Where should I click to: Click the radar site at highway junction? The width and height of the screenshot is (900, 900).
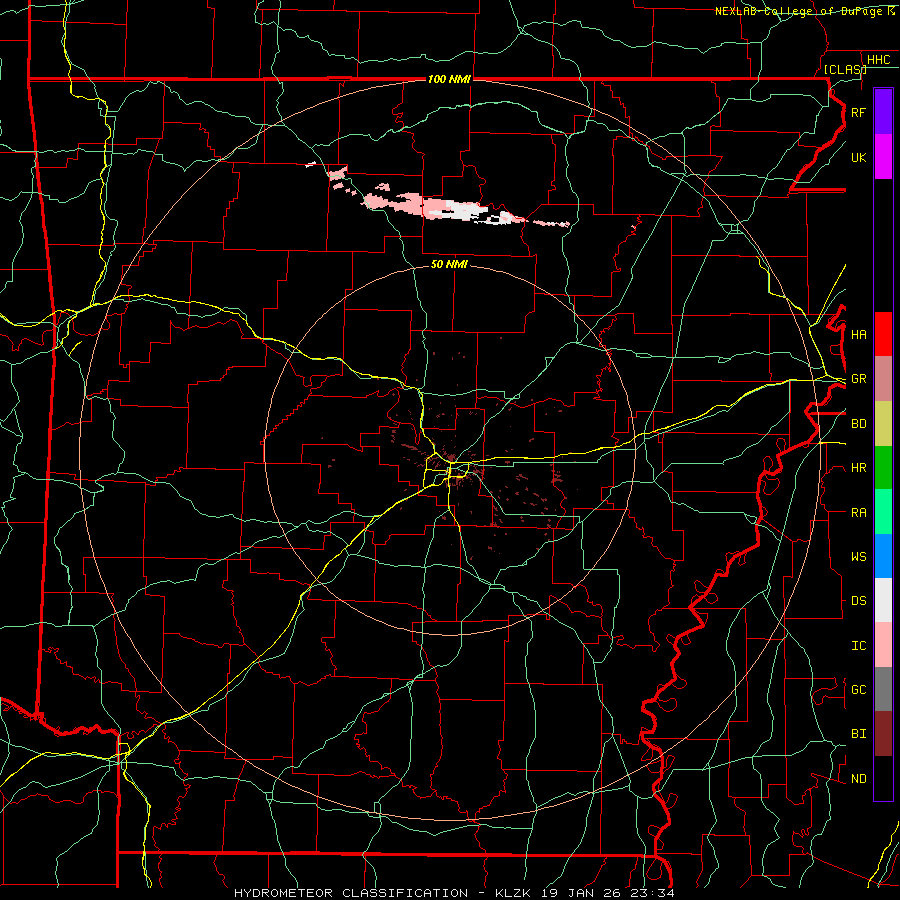click(x=449, y=464)
